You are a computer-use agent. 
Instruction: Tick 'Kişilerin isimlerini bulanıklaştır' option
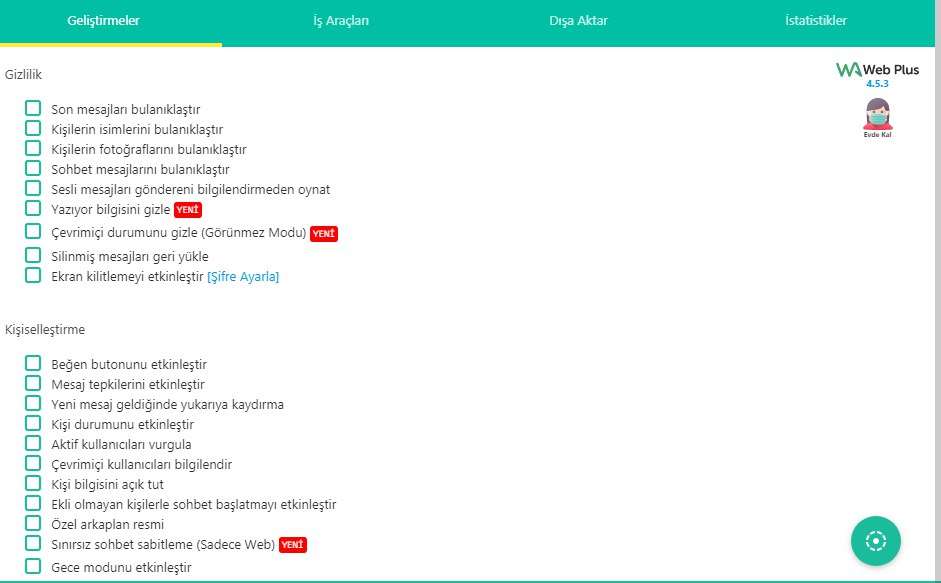[33, 128]
